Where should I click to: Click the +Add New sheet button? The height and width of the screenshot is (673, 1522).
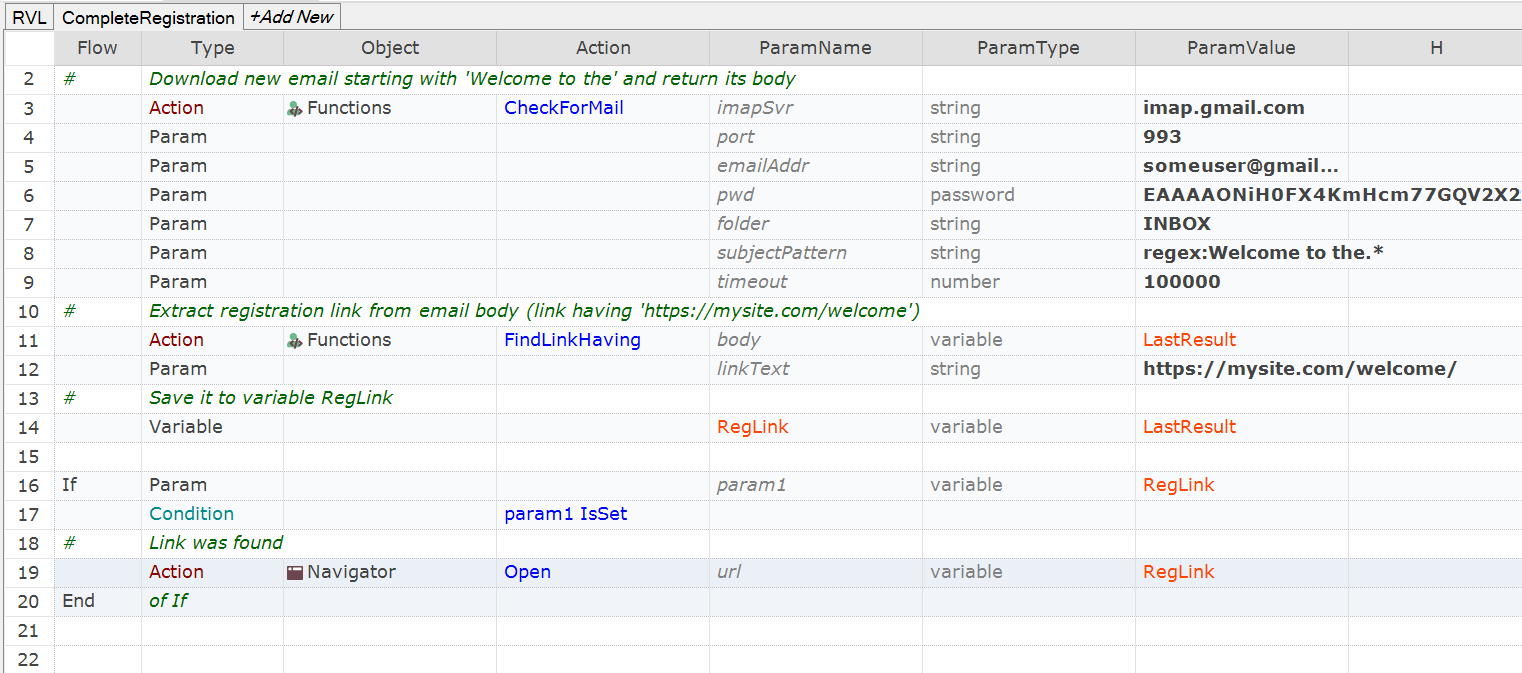point(292,17)
